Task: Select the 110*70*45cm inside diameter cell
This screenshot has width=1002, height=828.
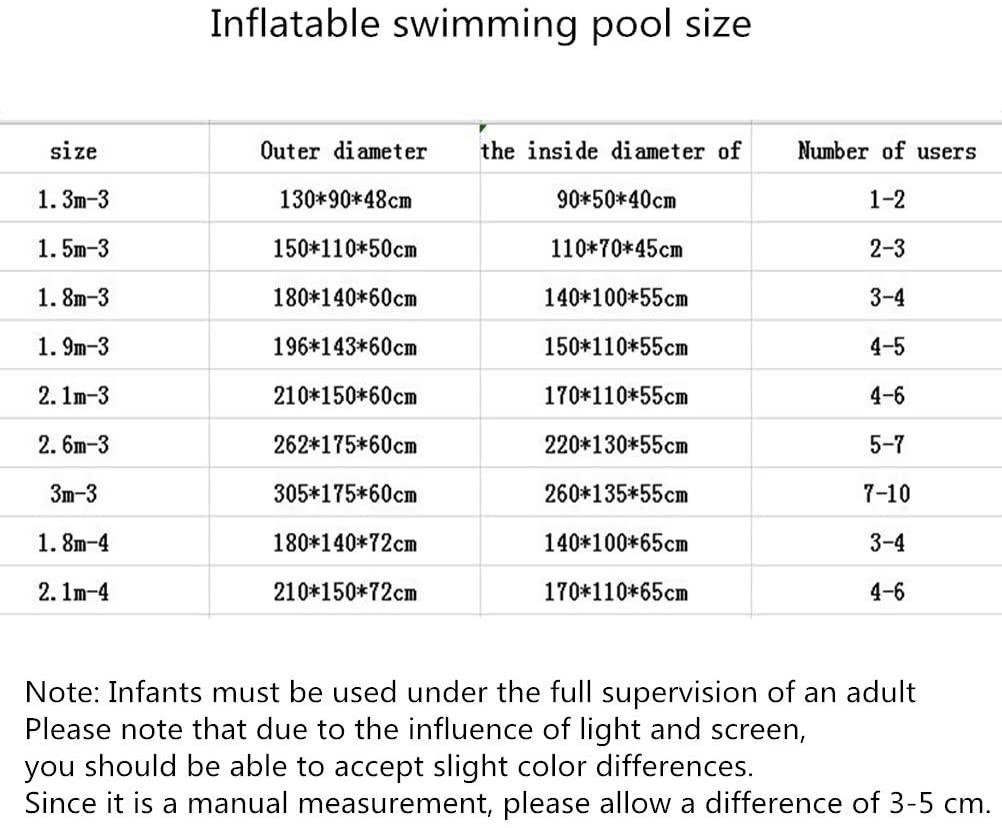Action: point(615,249)
